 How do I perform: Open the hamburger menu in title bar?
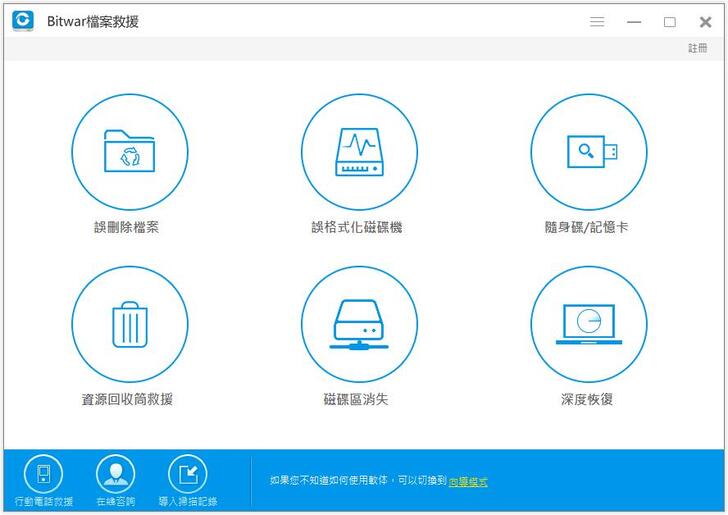[597, 21]
